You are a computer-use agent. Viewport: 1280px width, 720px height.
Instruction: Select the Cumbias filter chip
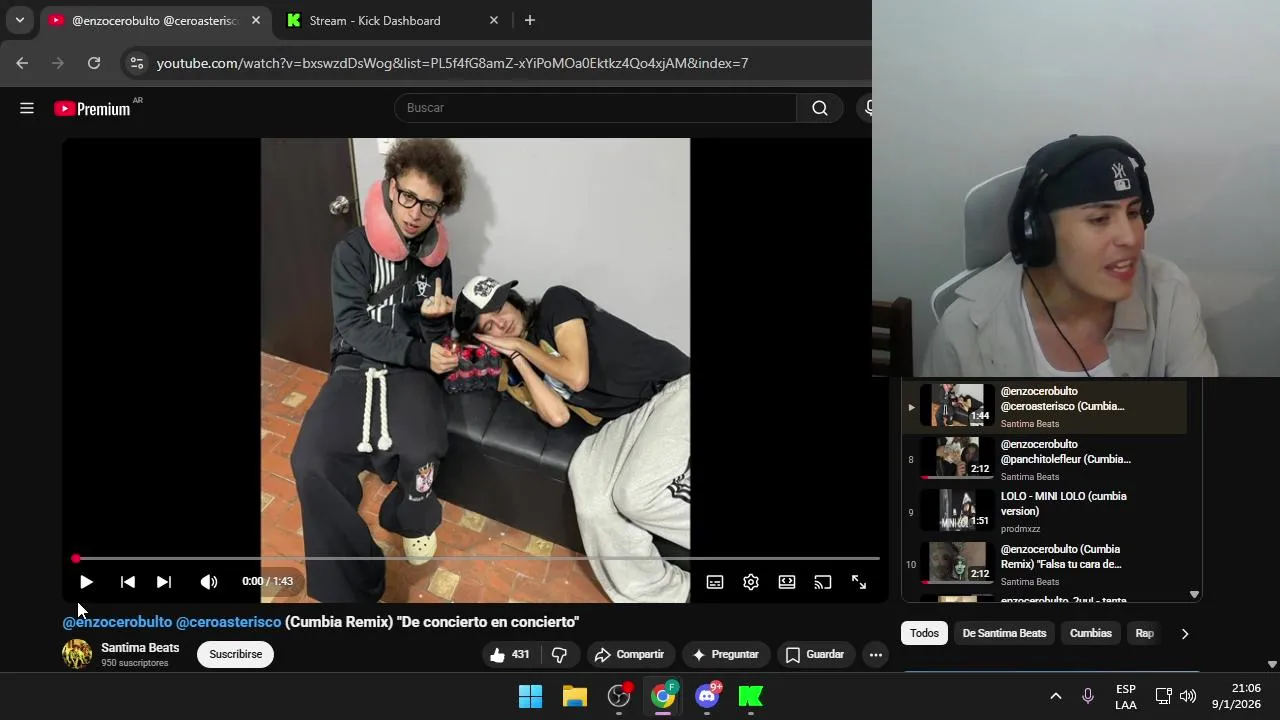coord(1091,633)
